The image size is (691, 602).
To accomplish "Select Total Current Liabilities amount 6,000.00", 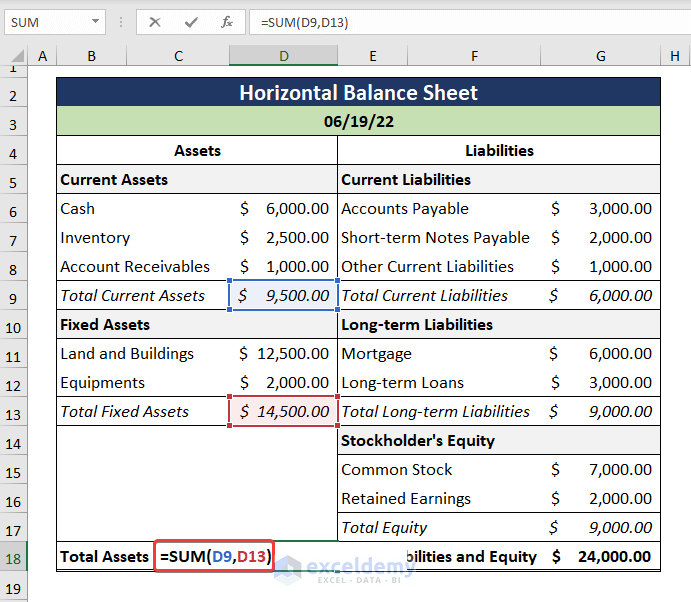I will pyautogui.click(x=601, y=295).
